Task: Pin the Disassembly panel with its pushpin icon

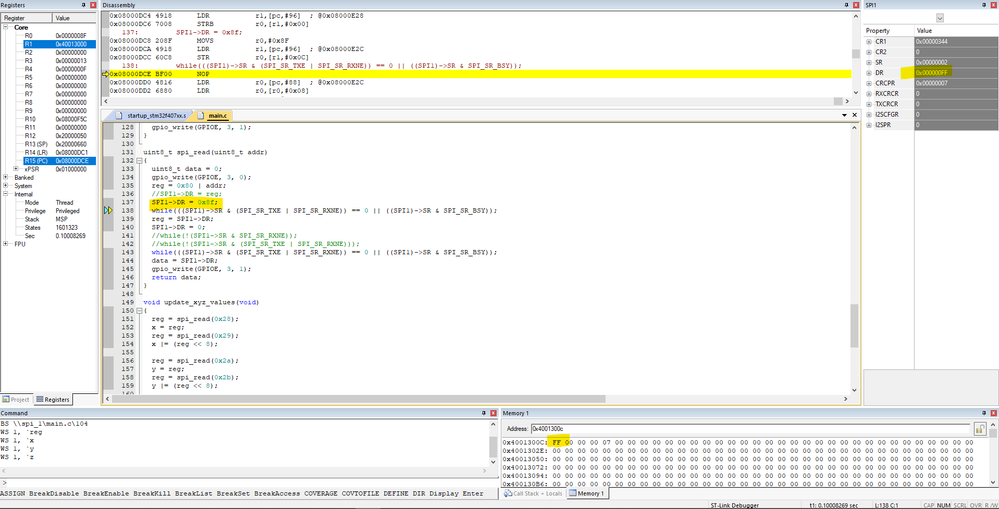Action: (x=847, y=4)
